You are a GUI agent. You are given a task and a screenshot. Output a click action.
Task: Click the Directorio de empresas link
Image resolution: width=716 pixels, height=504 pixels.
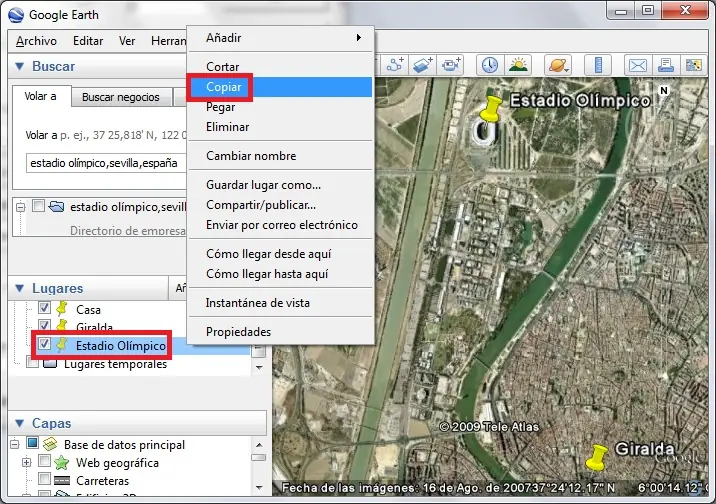pyautogui.click(x=128, y=230)
